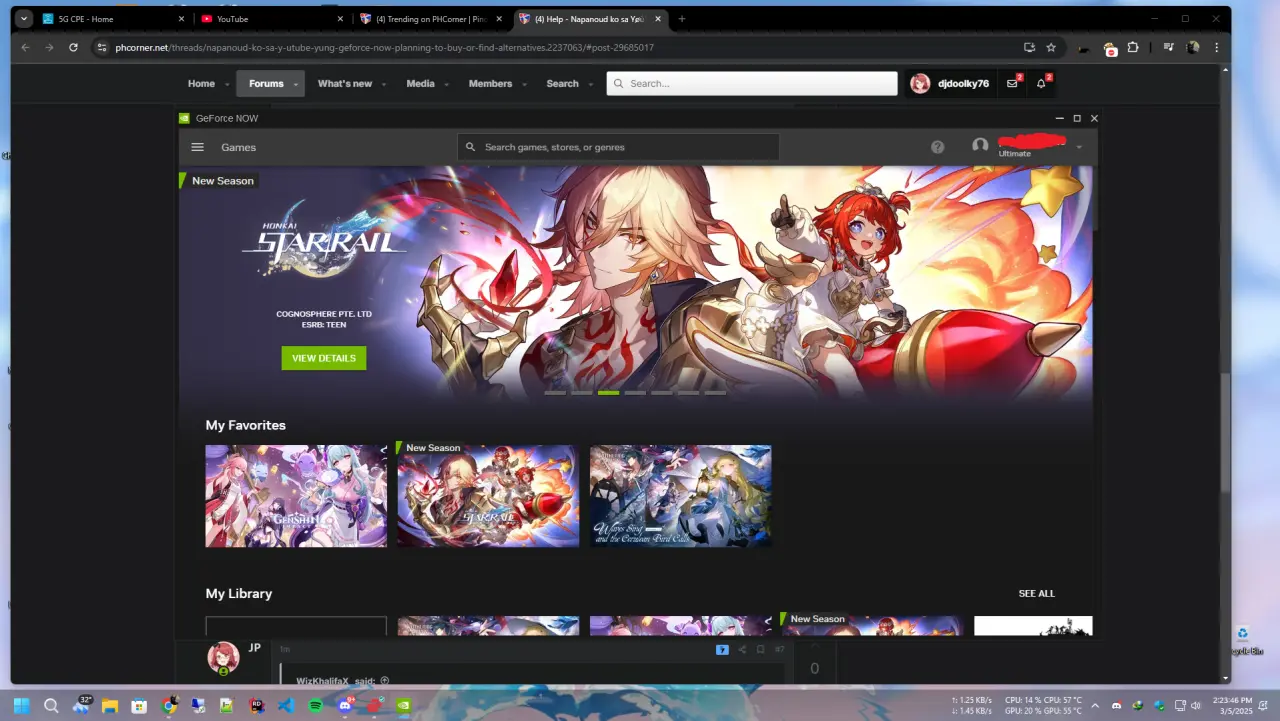Viewport: 1280px width, 721px height.
Task: Click the browser page vertical scrollbar
Action: [x=1226, y=432]
